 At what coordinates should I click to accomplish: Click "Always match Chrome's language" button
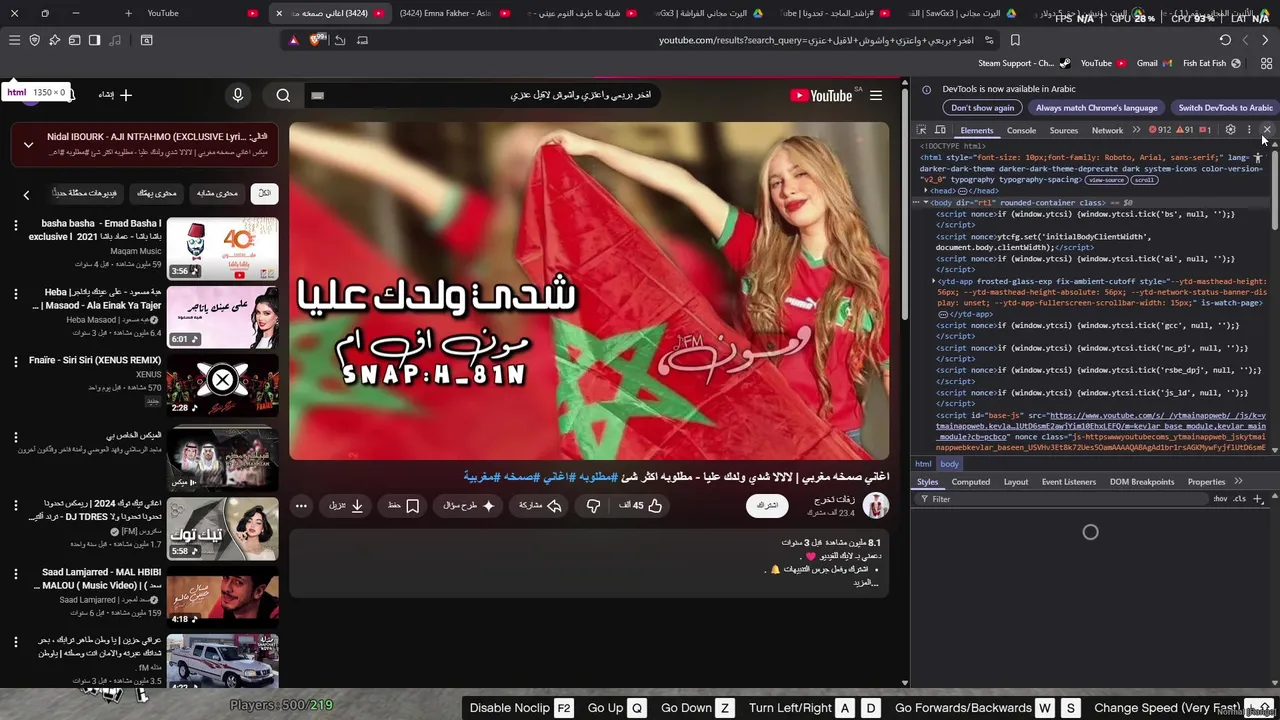click(x=1096, y=108)
